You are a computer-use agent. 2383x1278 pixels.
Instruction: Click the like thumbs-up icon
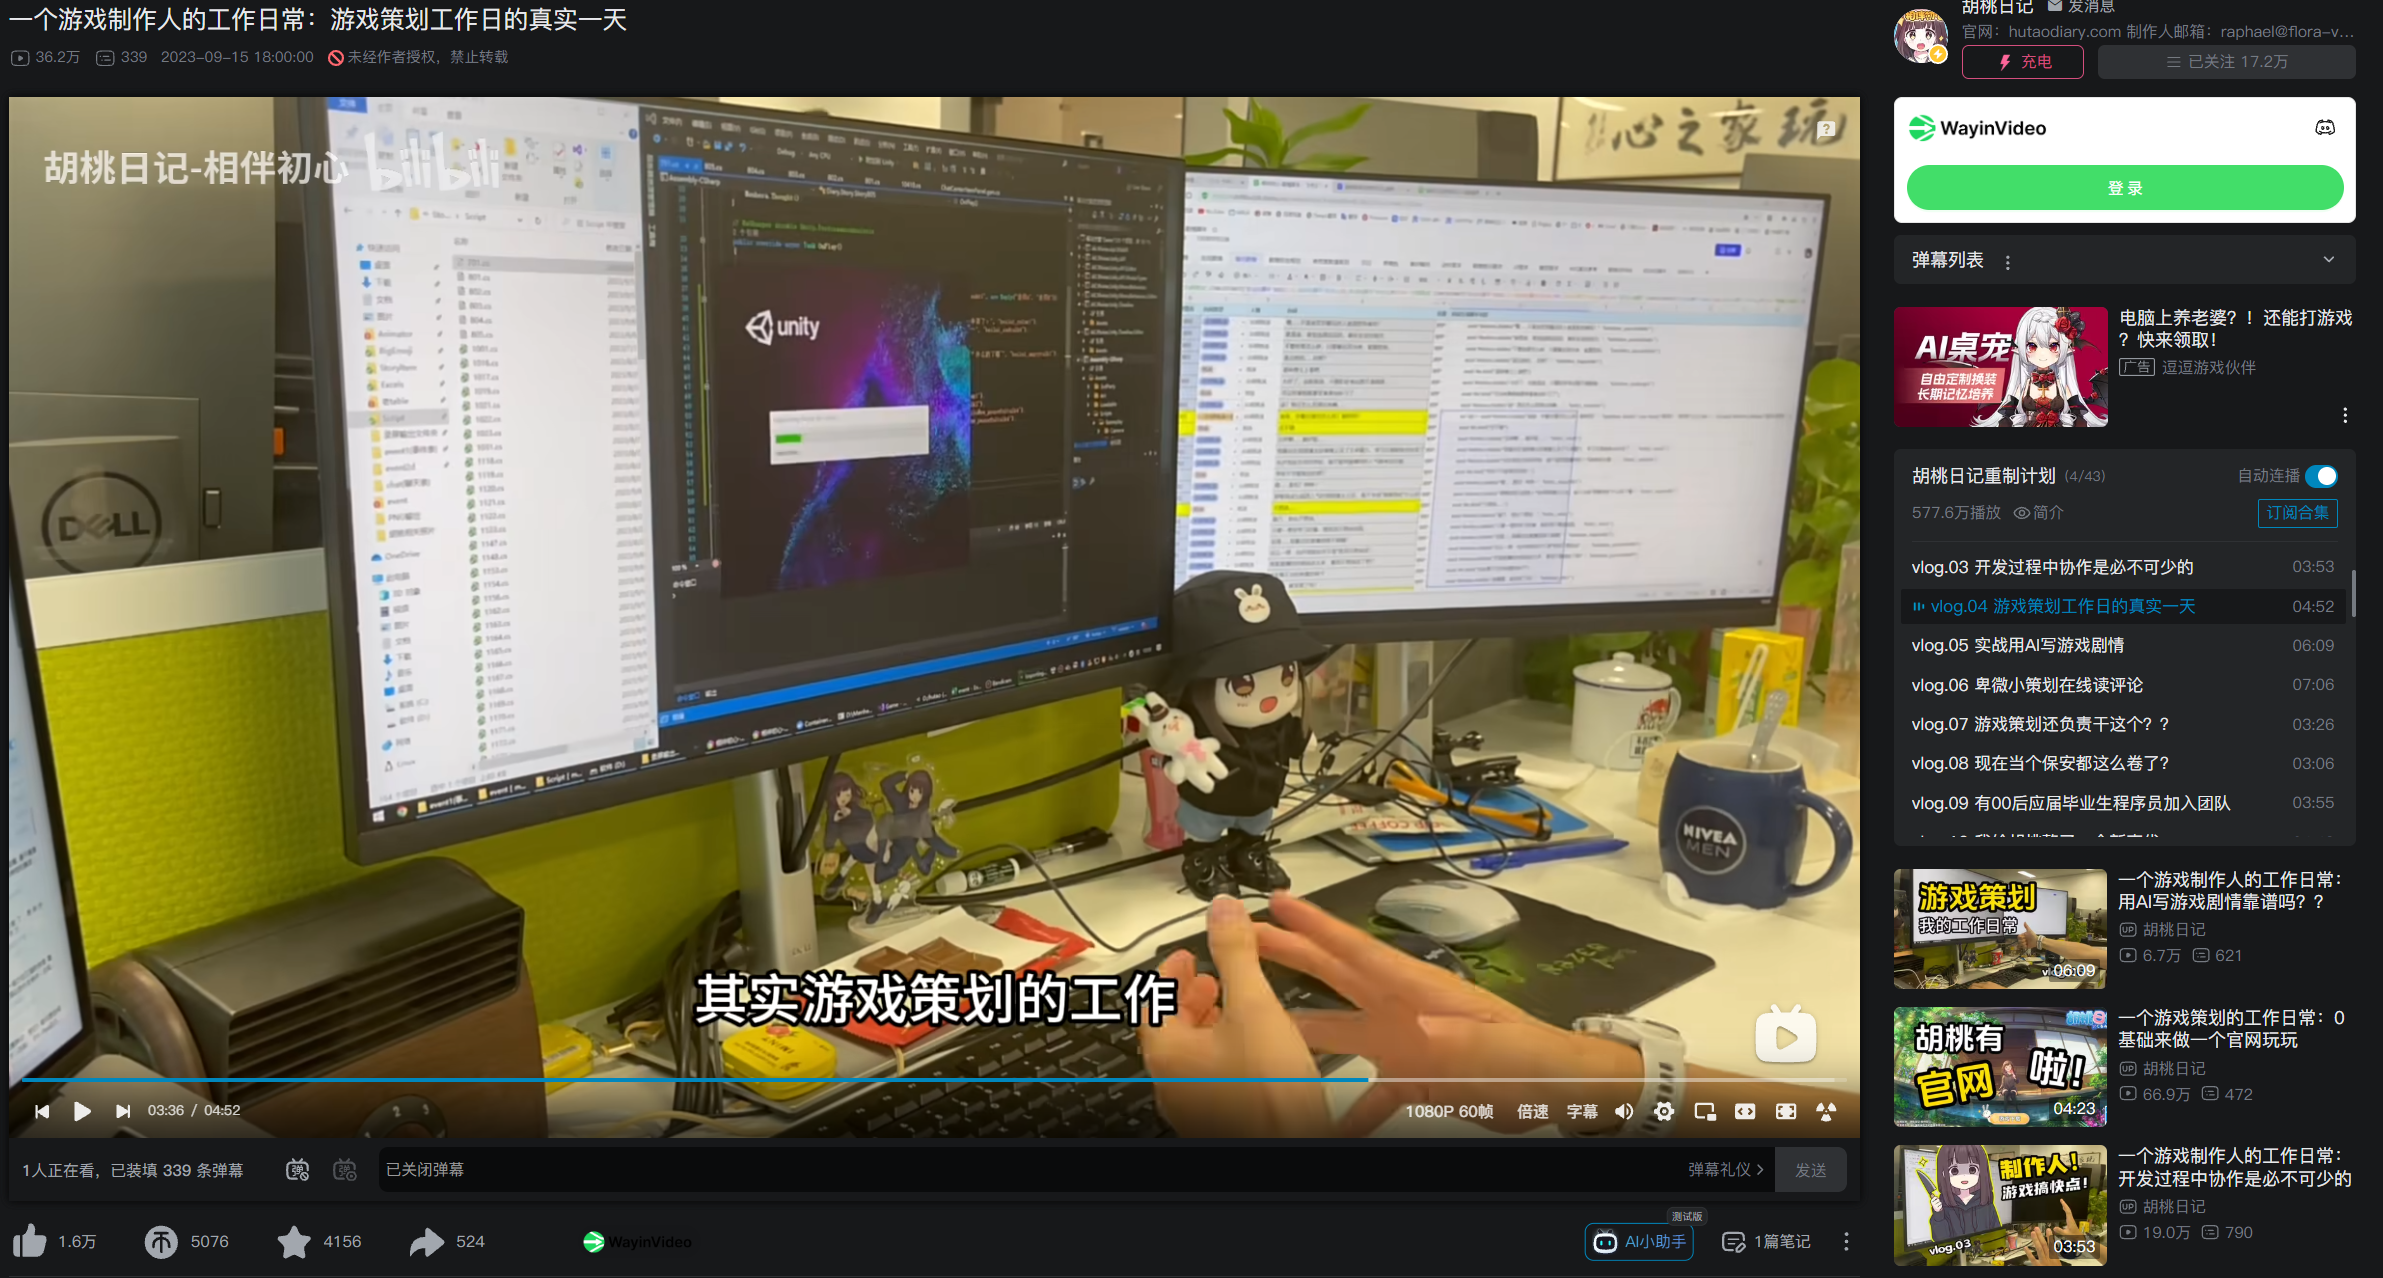coord(30,1241)
